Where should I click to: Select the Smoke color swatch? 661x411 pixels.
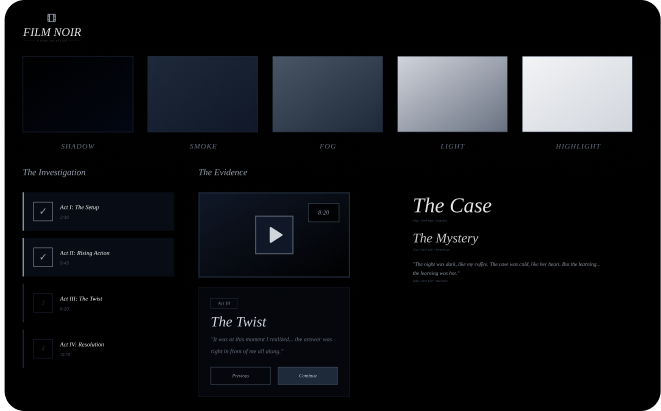point(203,94)
